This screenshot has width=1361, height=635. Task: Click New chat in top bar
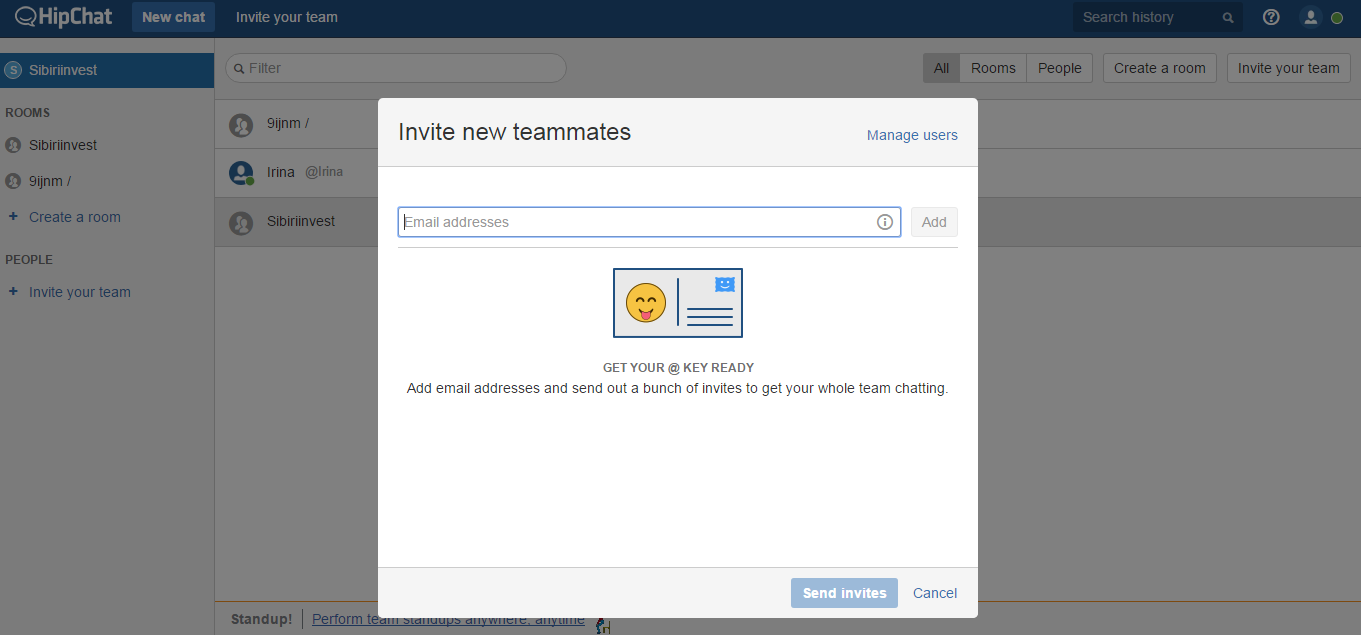(x=173, y=17)
